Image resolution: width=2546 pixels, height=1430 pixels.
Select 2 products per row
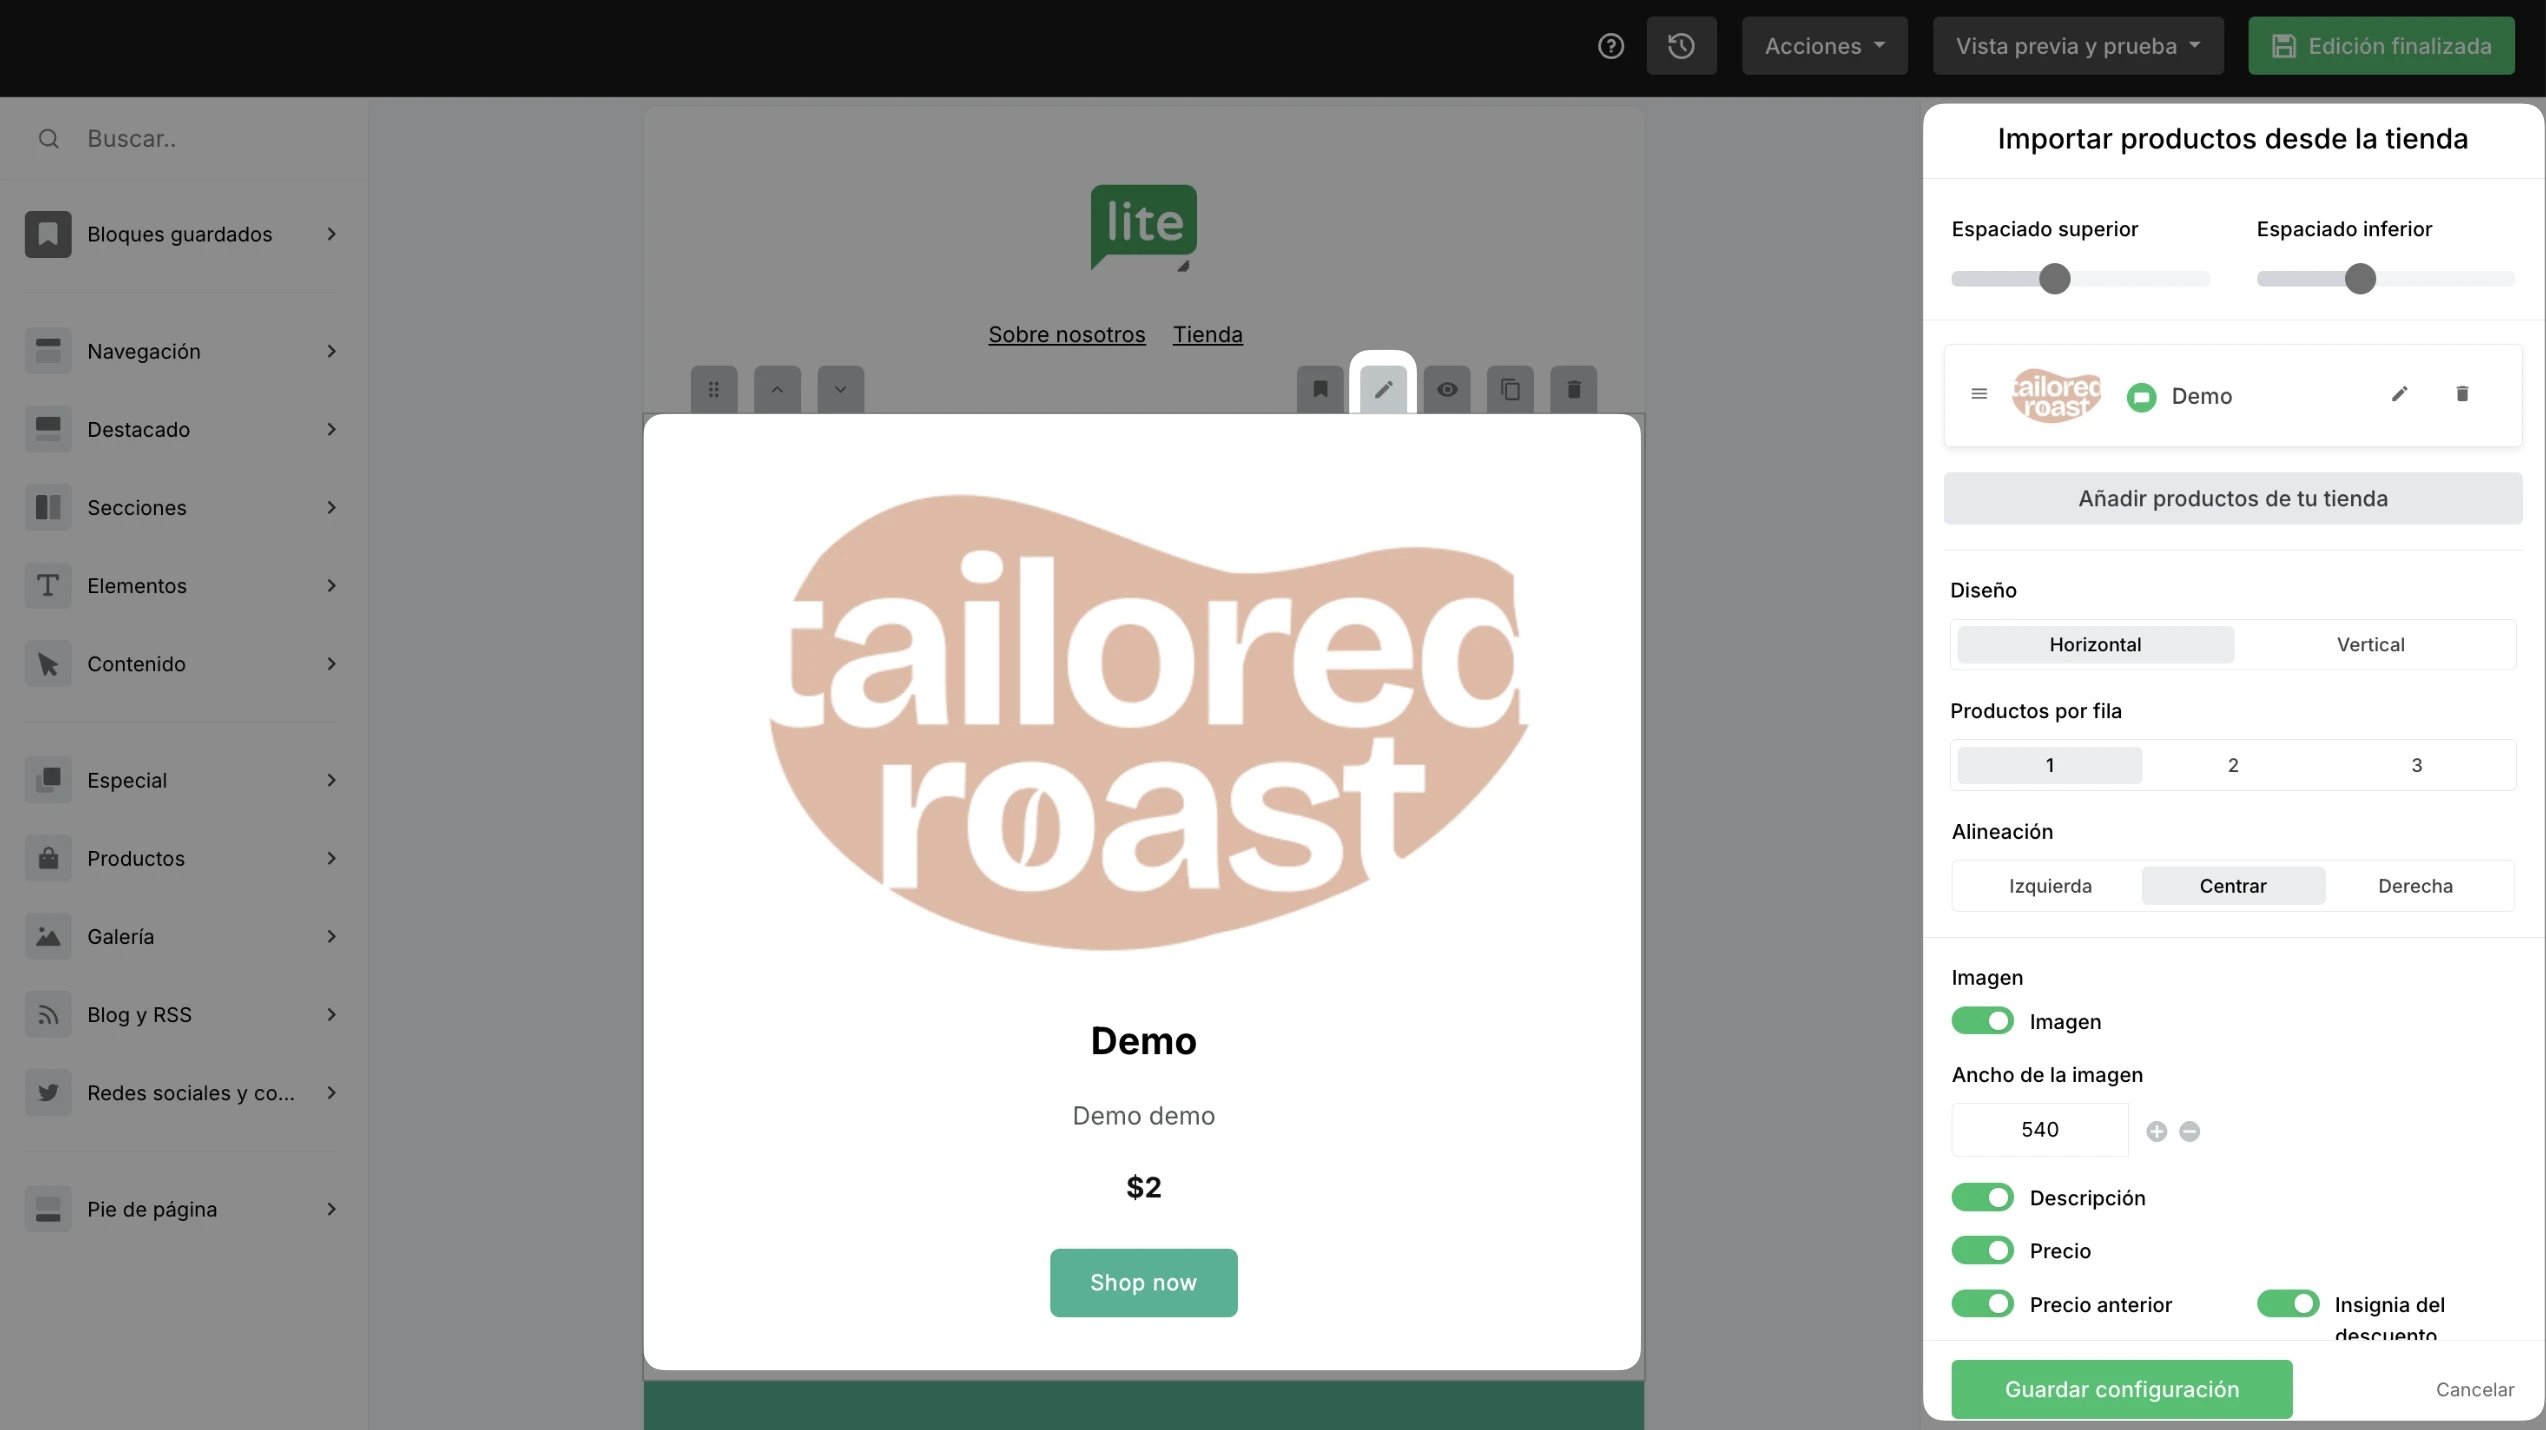coord(2233,765)
